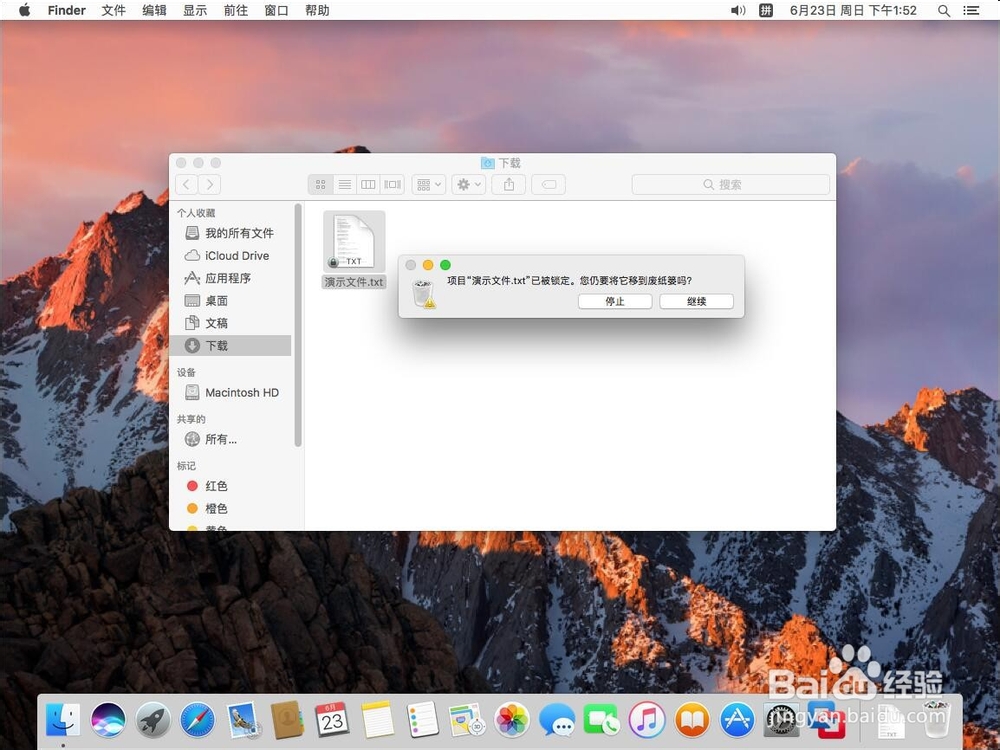Launch Siri from the Dock
The height and width of the screenshot is (750, 1000).
108,719
